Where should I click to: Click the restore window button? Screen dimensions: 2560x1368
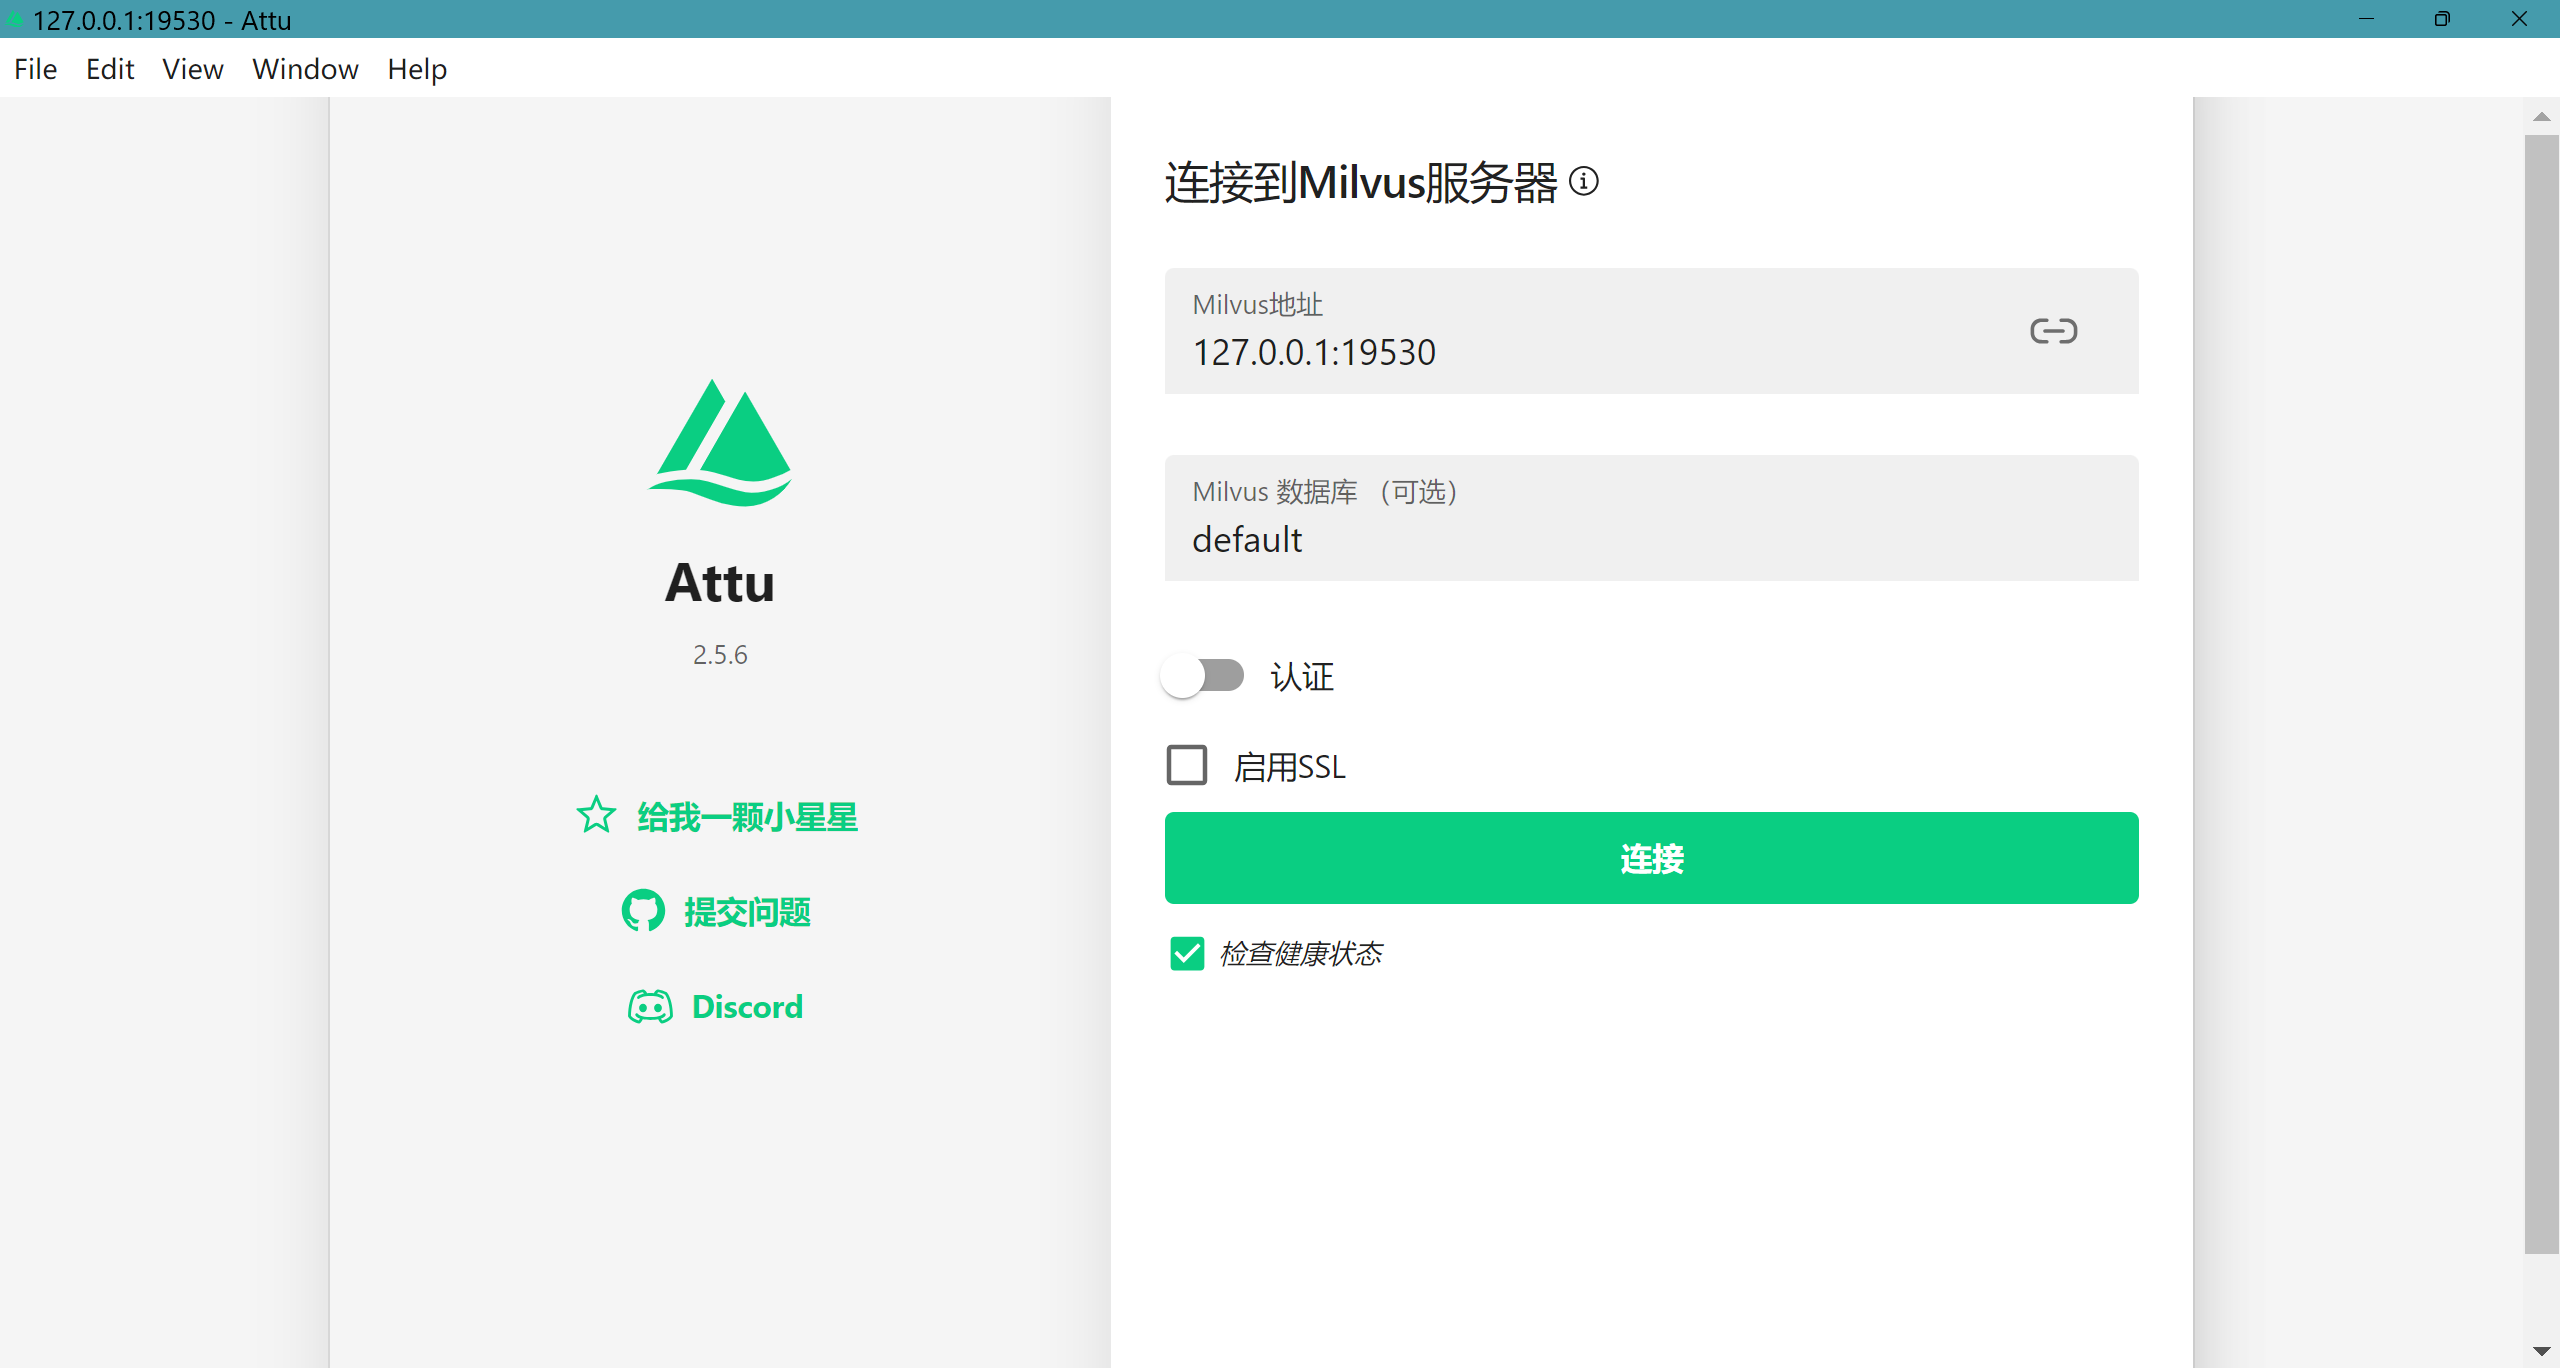point(2442,19)
